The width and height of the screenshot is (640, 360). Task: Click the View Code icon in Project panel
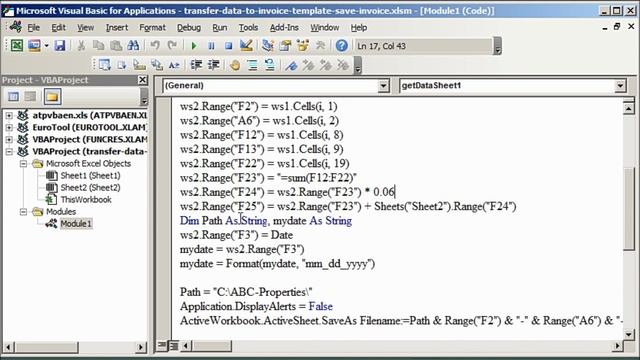(x=13, y=97)
